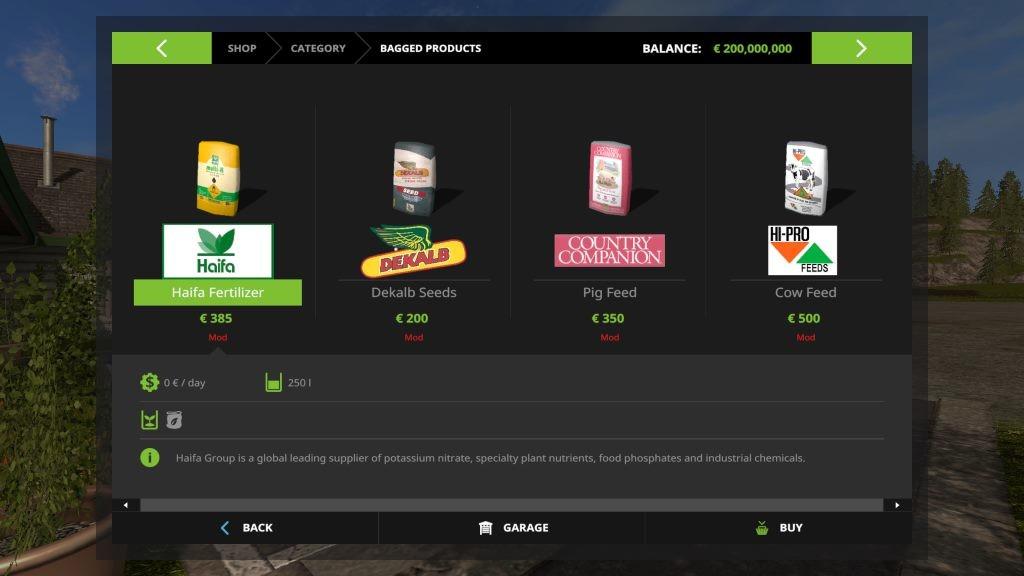1024x576 pixels.
Task: Go to the Category breadcrumb
Action: (318, 48)
